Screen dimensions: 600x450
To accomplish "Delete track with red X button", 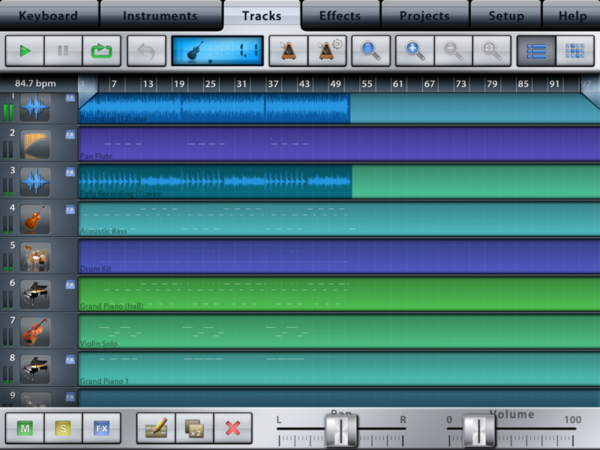I will coord(233,428).
